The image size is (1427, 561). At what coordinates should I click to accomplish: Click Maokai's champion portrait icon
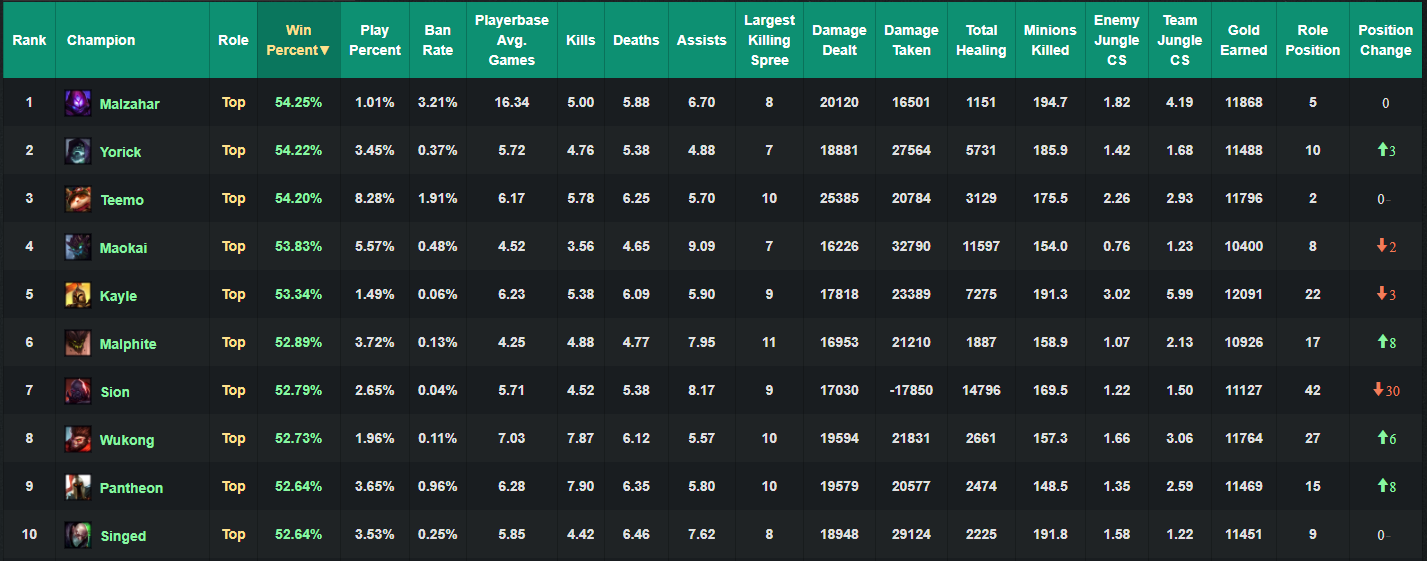[x=78, y=247]
